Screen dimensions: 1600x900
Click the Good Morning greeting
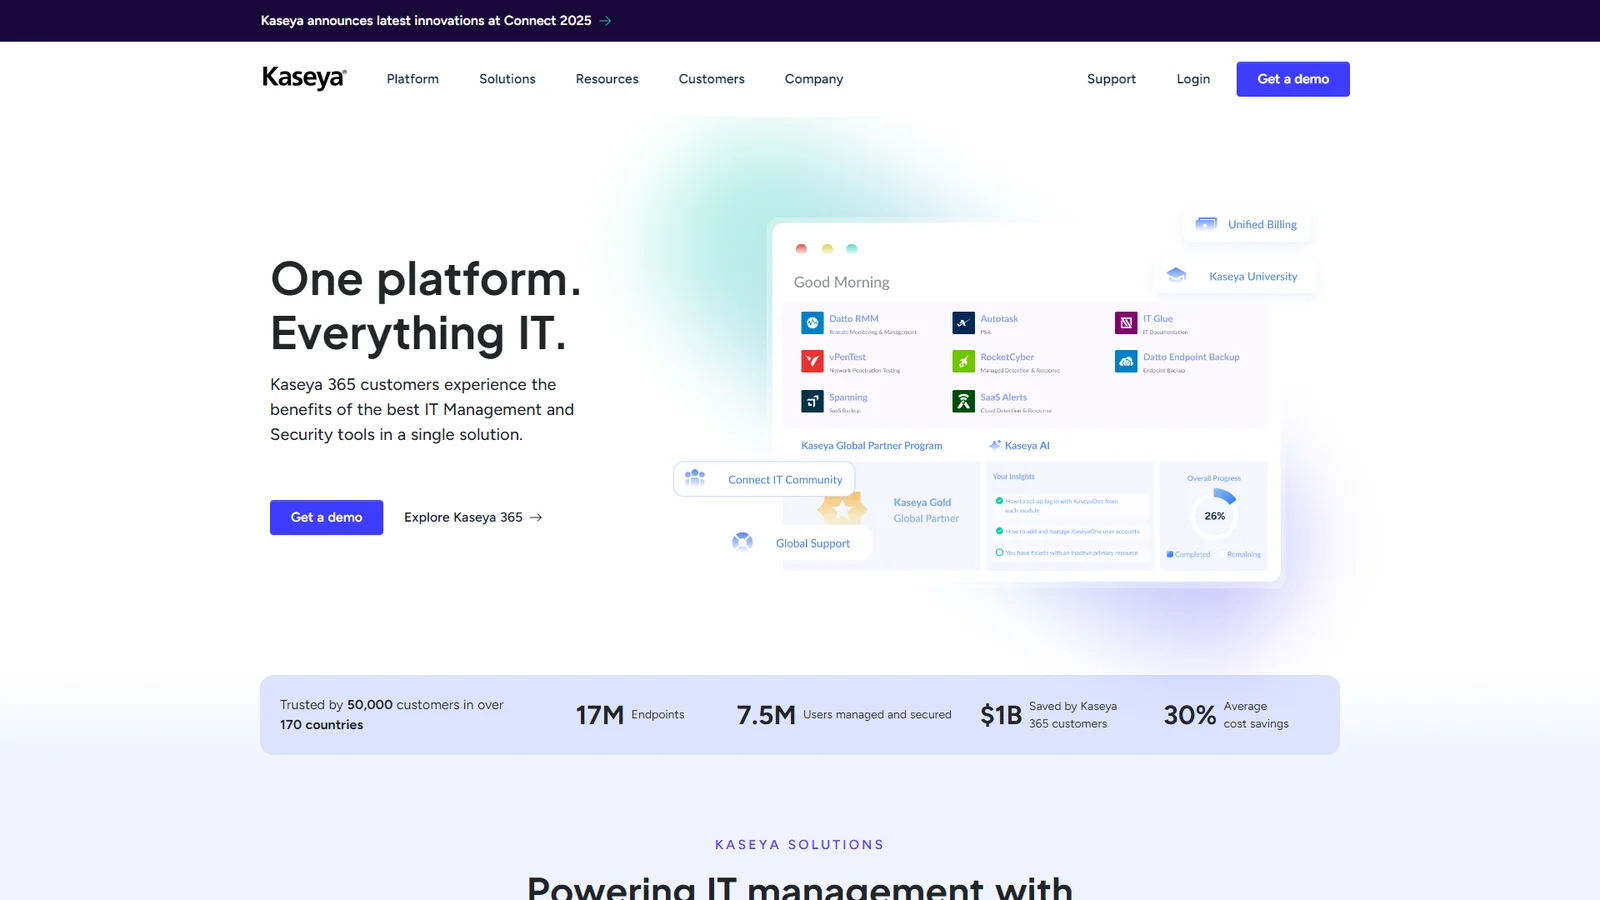pos(842,283)
